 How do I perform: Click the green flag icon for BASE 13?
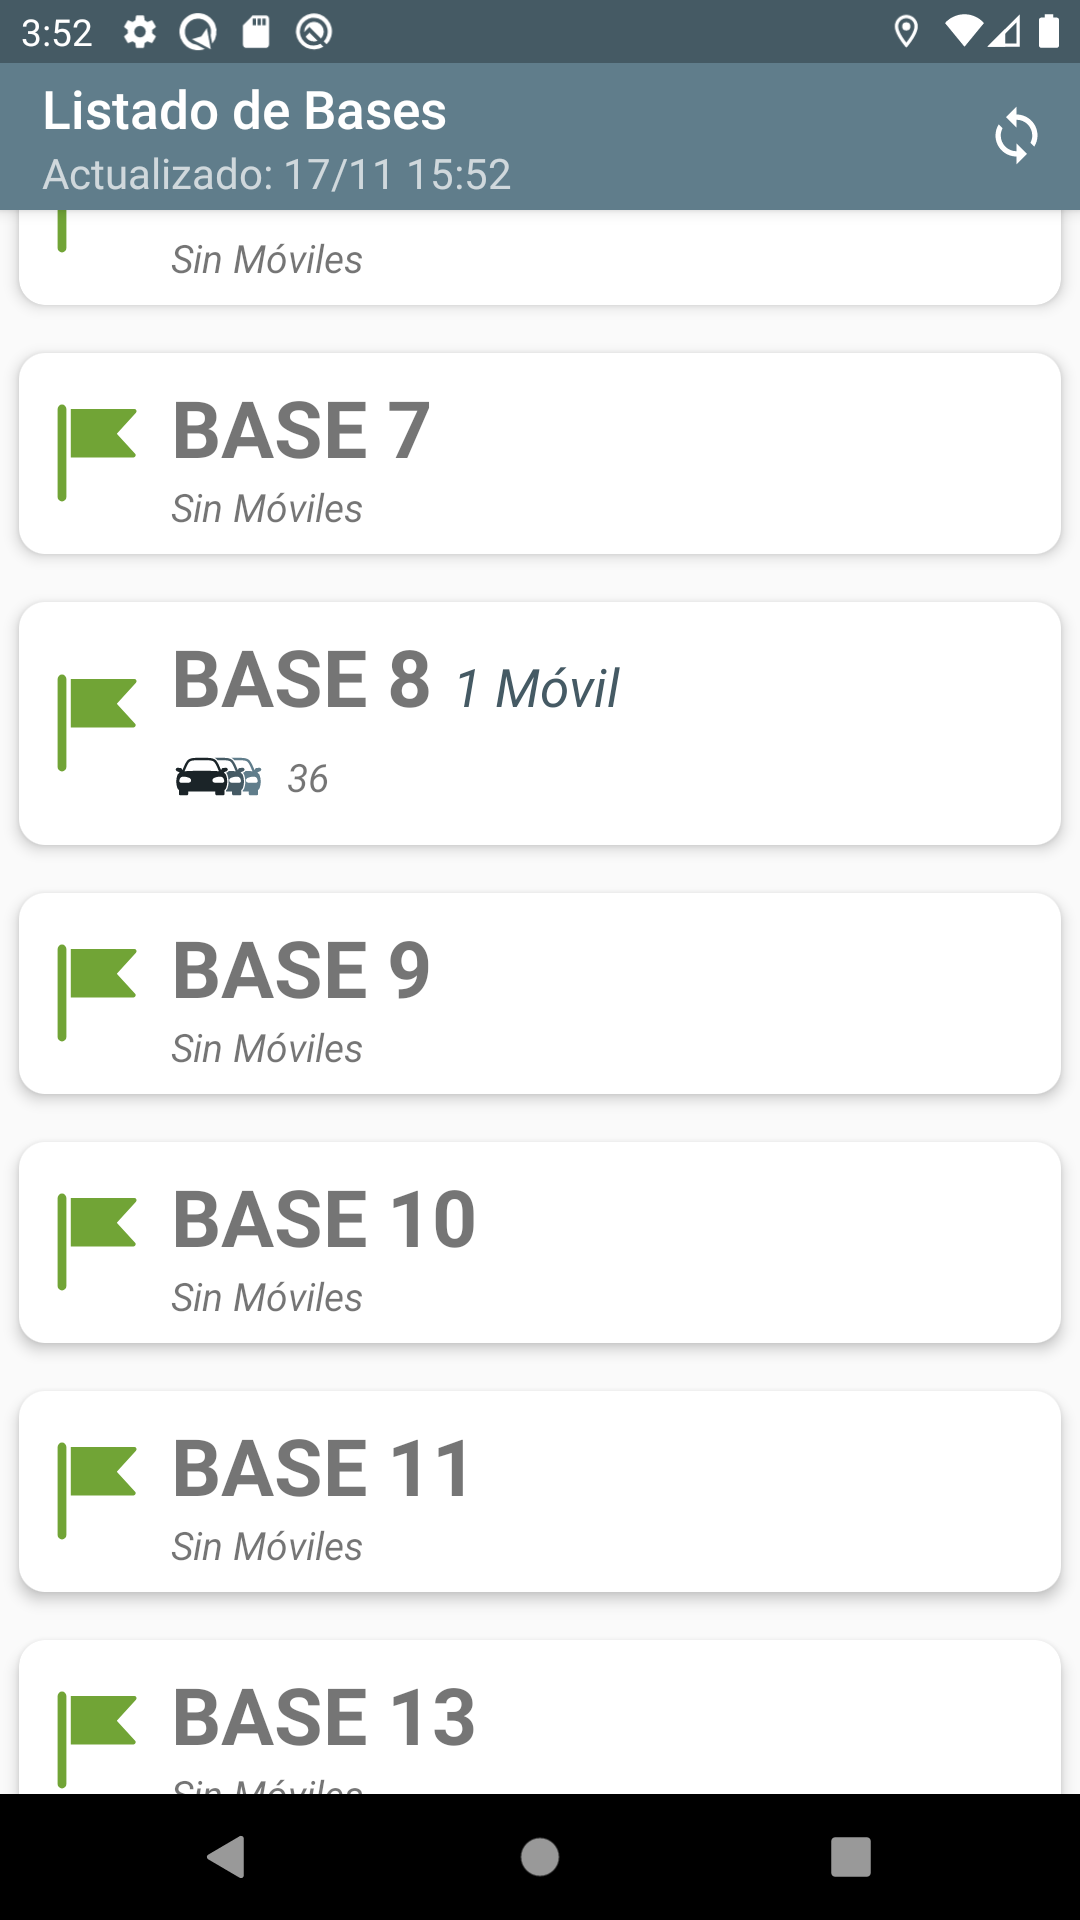(x=97, y=1740)
